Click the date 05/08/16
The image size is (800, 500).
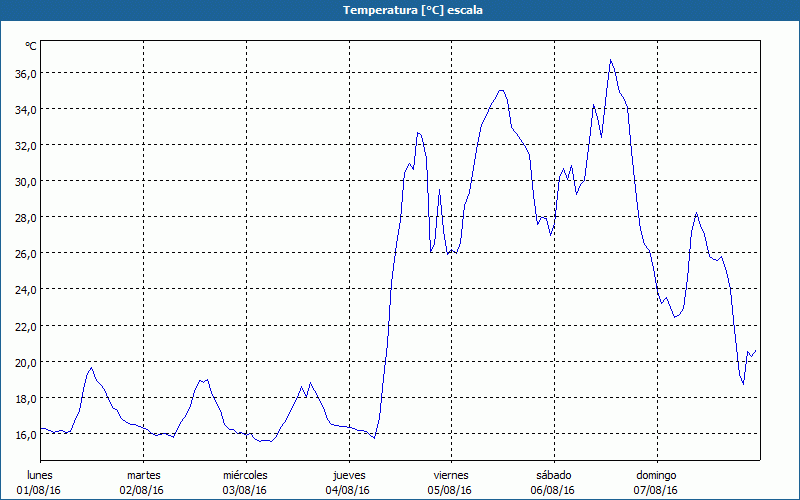pos(449,490)
